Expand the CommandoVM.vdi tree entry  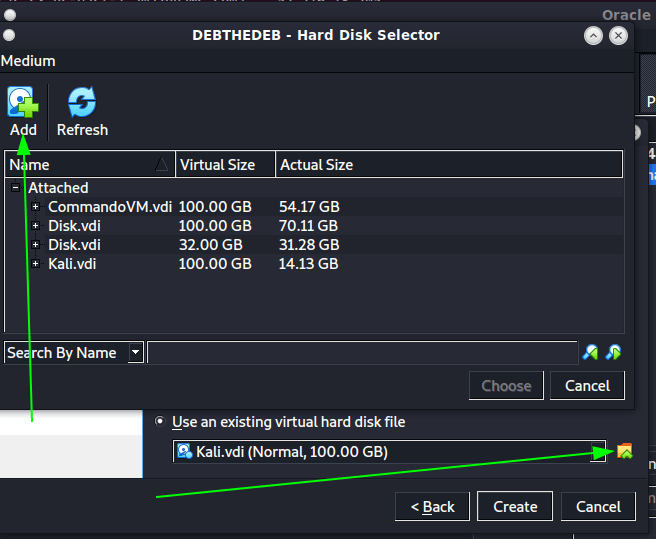[36, 207]
